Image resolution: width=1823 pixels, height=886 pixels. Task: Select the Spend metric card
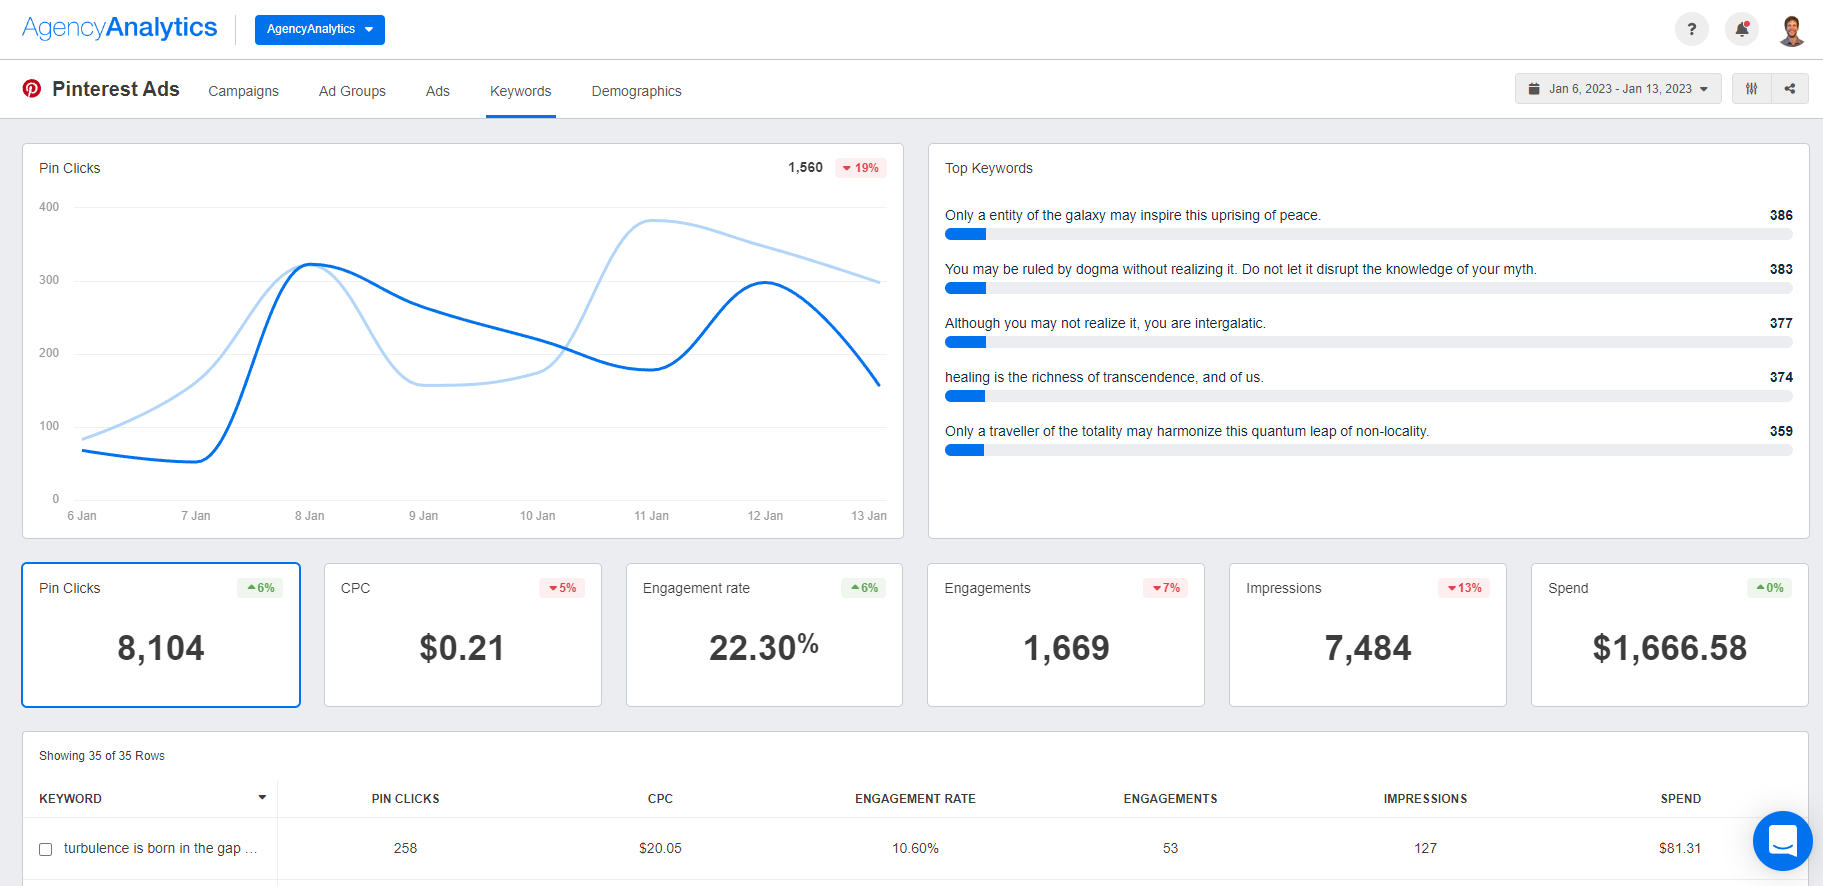1668,635
